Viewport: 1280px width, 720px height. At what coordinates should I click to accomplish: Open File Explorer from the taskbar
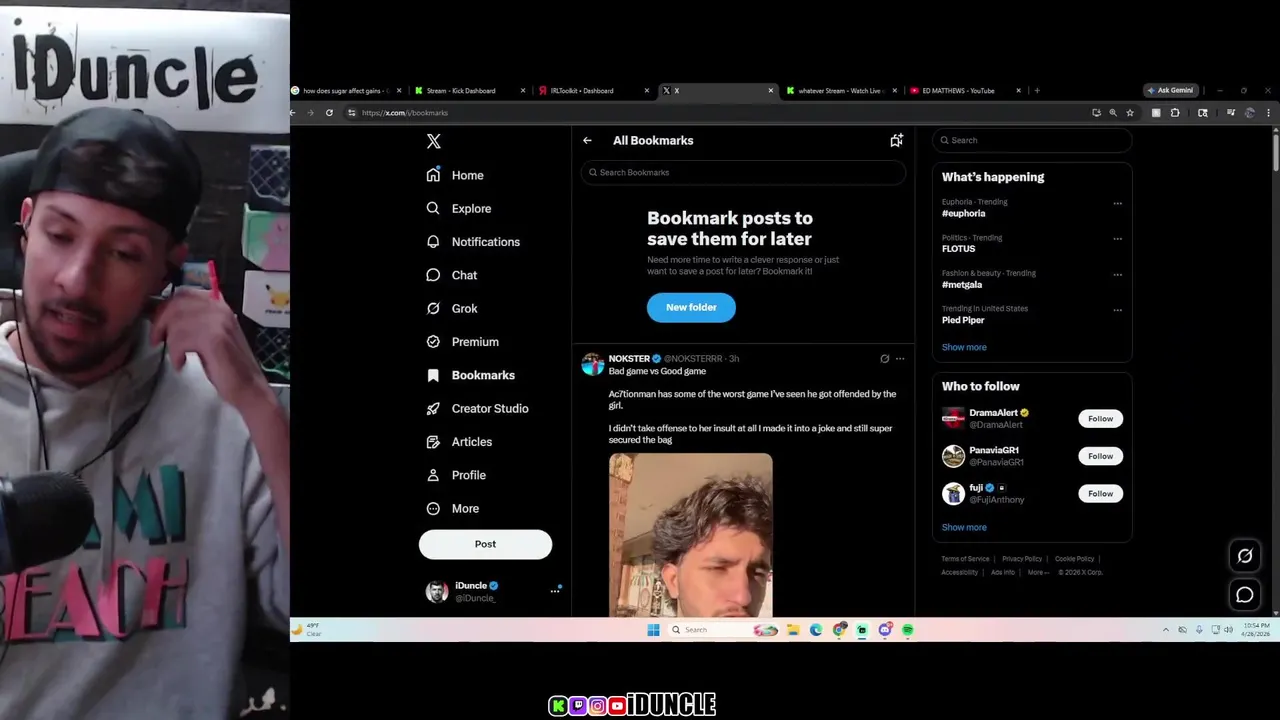pos(793,630)
